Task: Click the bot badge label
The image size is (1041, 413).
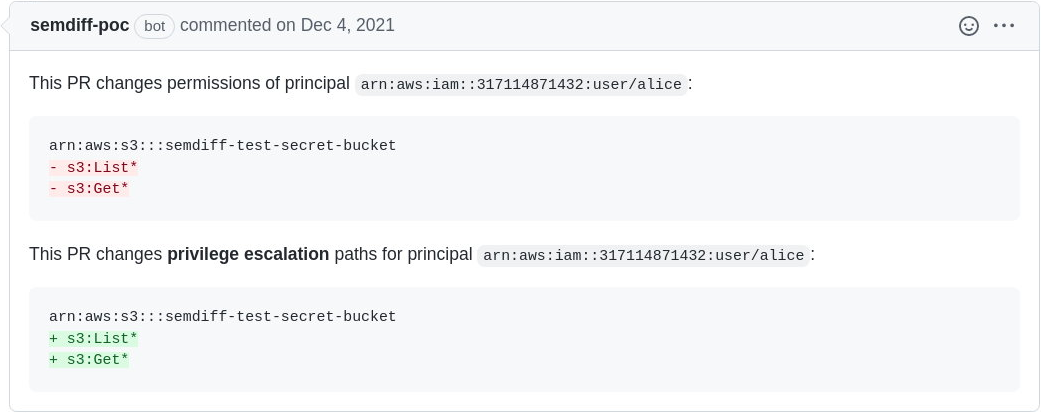Action: pos(154,26)
